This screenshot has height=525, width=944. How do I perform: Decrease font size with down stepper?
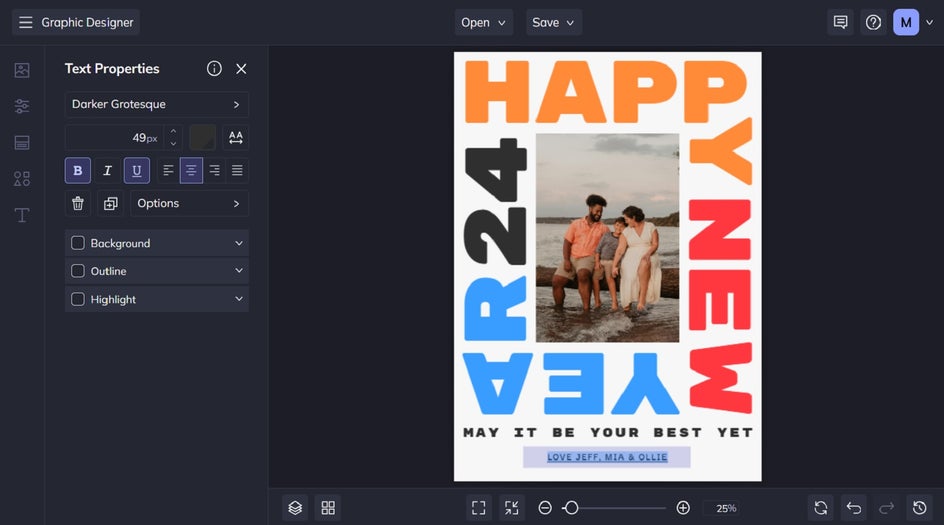tap(173, 144)
